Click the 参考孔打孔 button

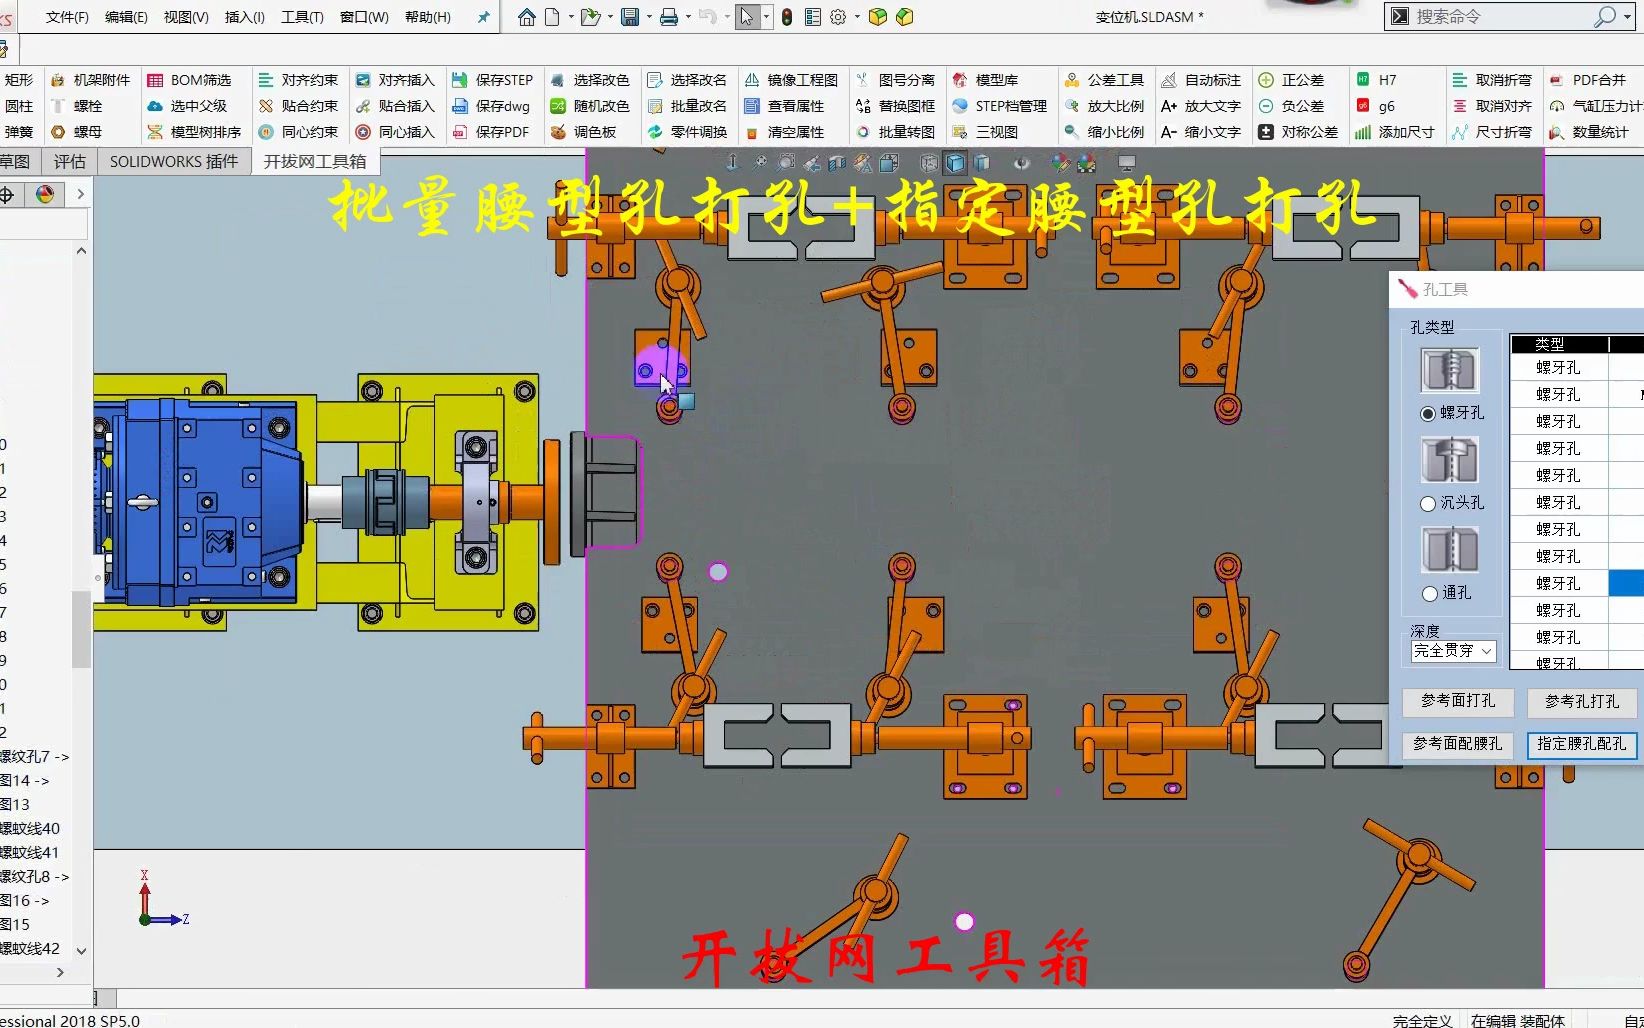point(1582,702)
